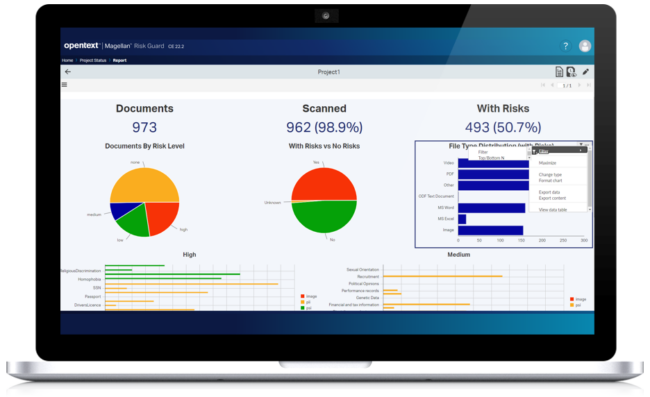This screenshot has height=397, width=650.
Task: Click the green 'No' pie slice
Action: (x=324, y=218)
